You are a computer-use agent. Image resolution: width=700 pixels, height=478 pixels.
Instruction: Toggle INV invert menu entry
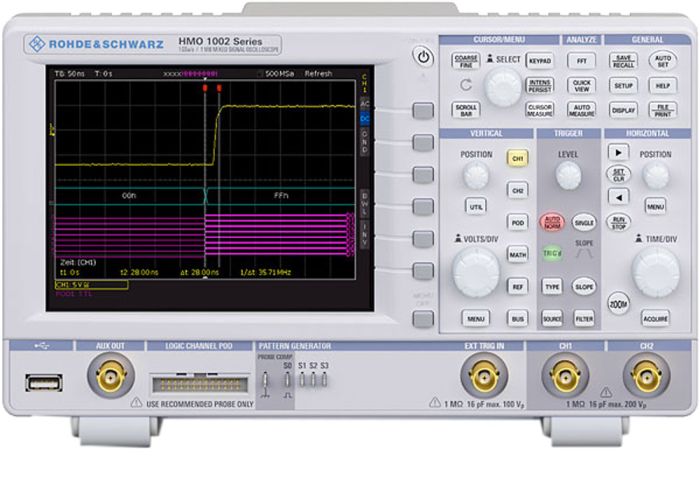pyautogui.click(x=365, y=235)
